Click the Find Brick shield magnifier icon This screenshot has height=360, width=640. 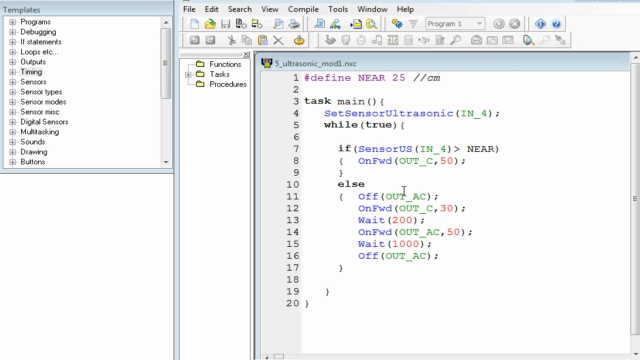click(528, 40)
